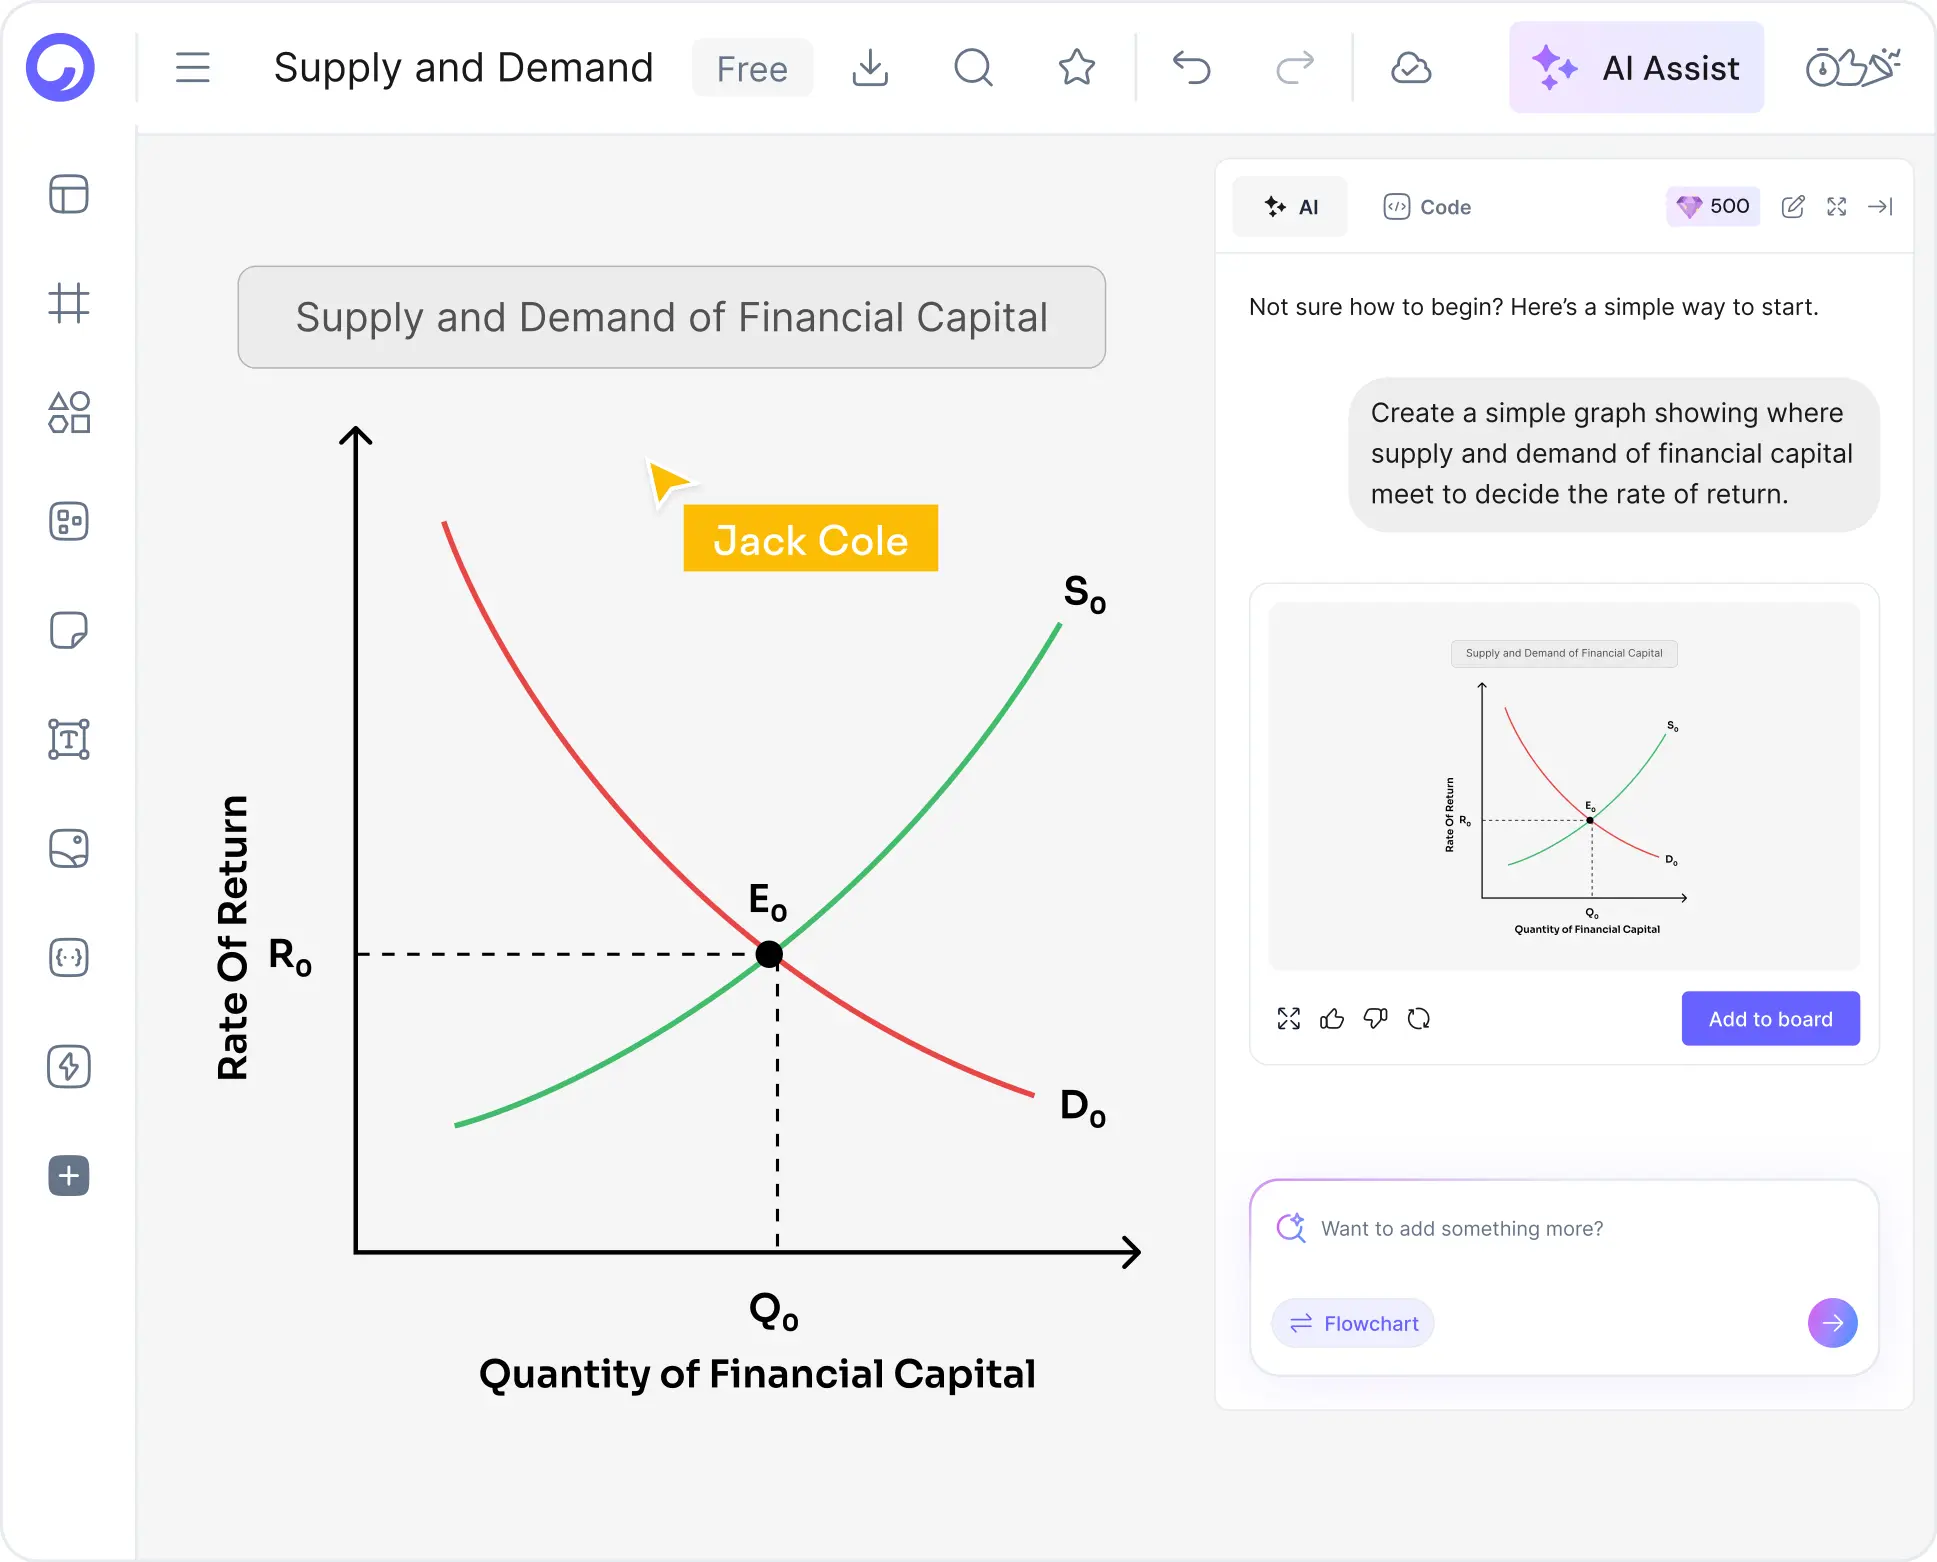Collapse the AI side panel
1937x1562 pixels.
click(x=1880, y=207)
